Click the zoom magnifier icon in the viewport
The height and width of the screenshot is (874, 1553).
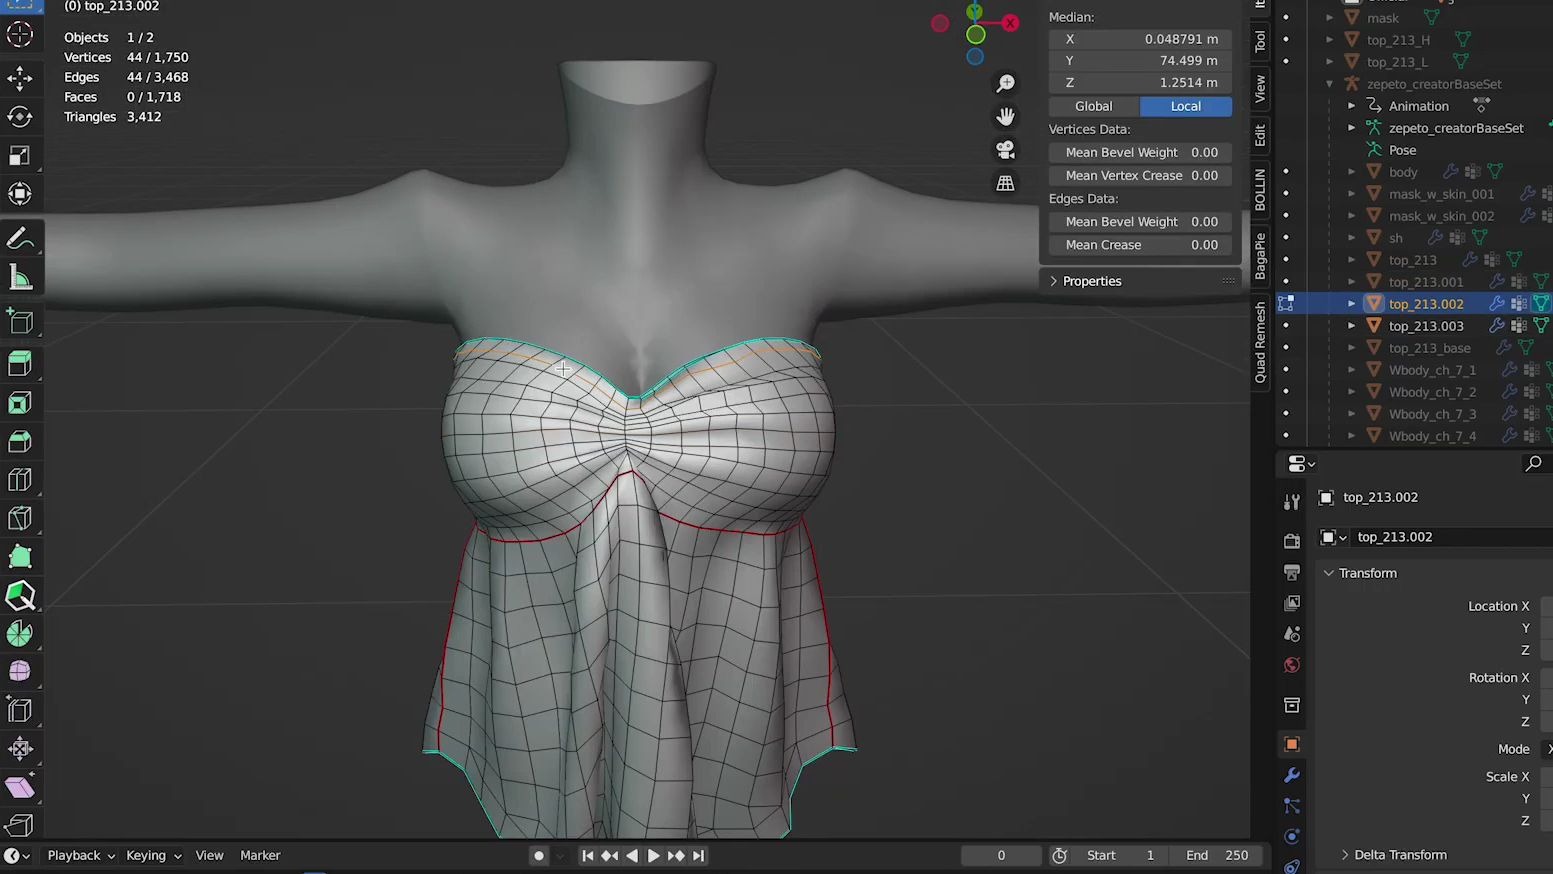pos(1005,83)
